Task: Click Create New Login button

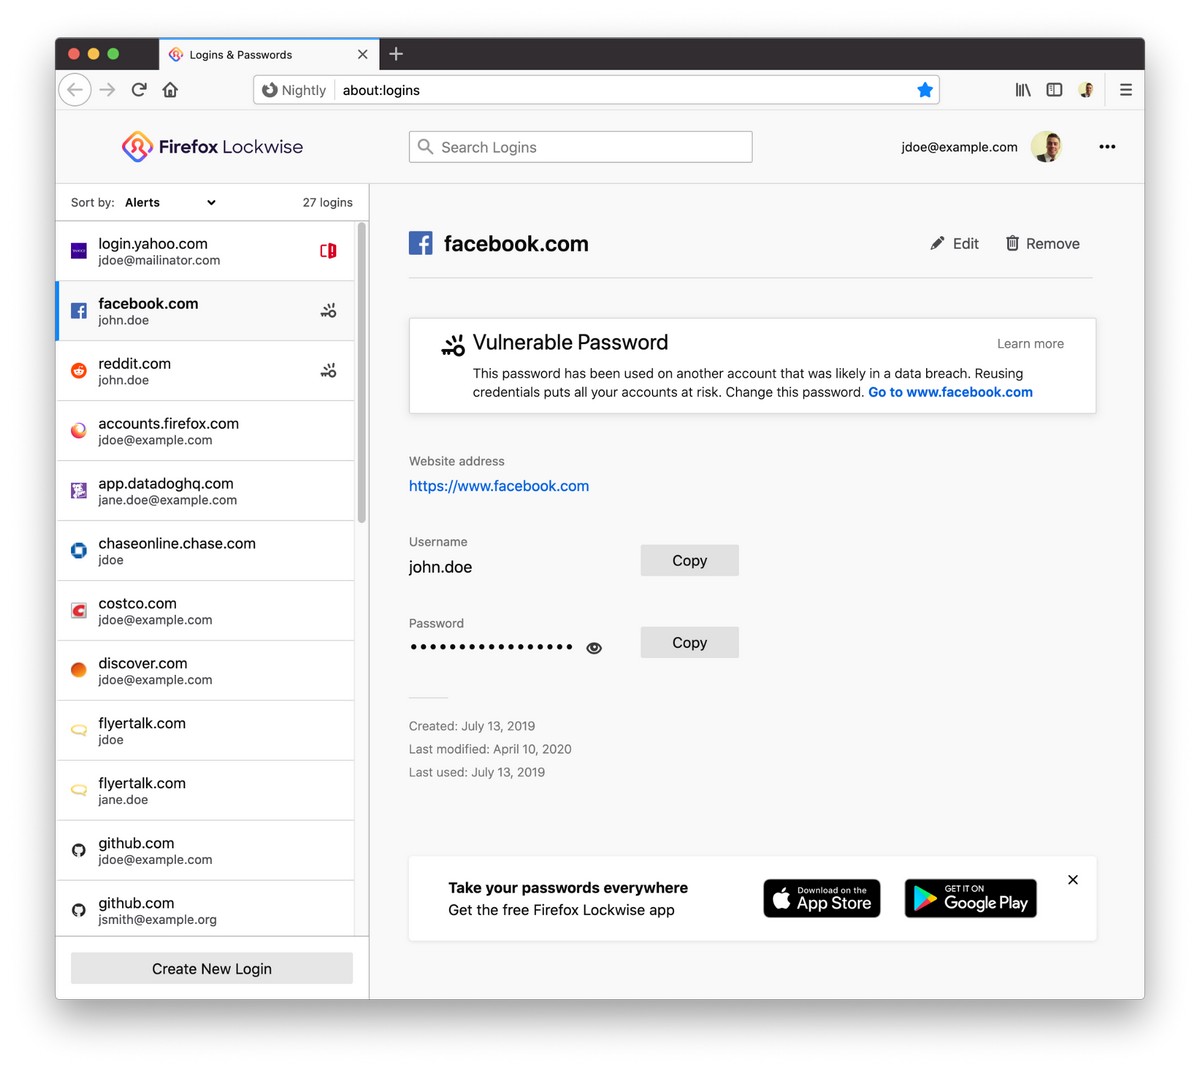Action: point(212,969)
